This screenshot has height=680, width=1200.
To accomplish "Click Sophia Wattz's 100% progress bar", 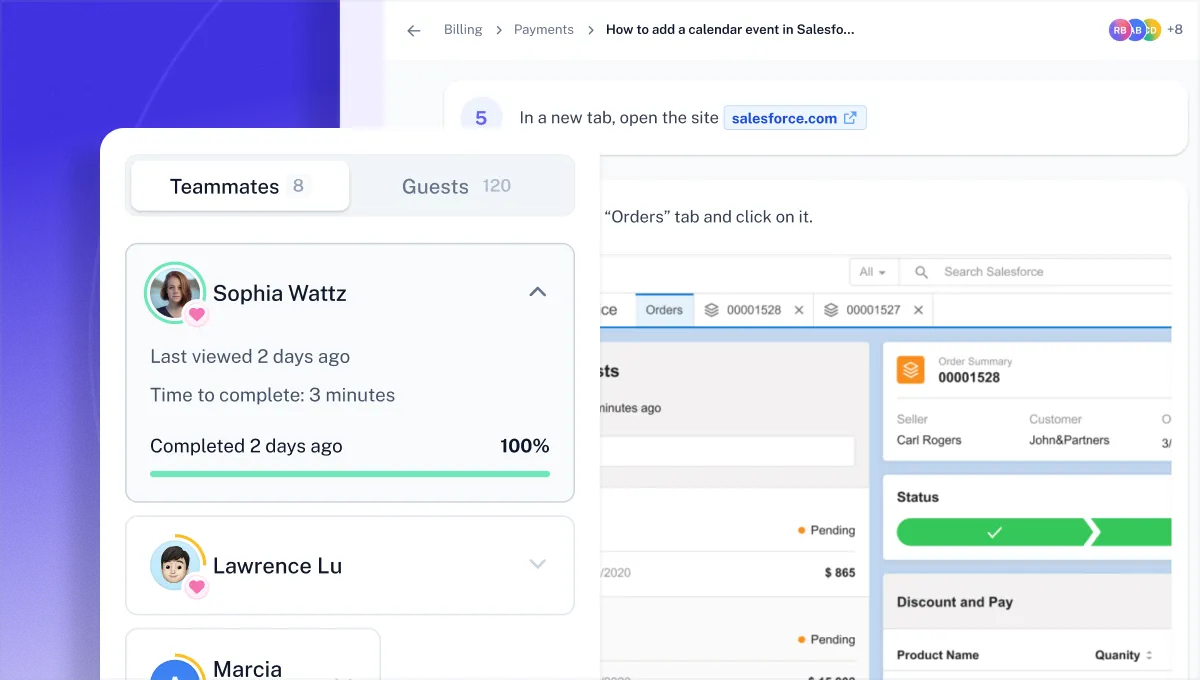I will (349, 474).
